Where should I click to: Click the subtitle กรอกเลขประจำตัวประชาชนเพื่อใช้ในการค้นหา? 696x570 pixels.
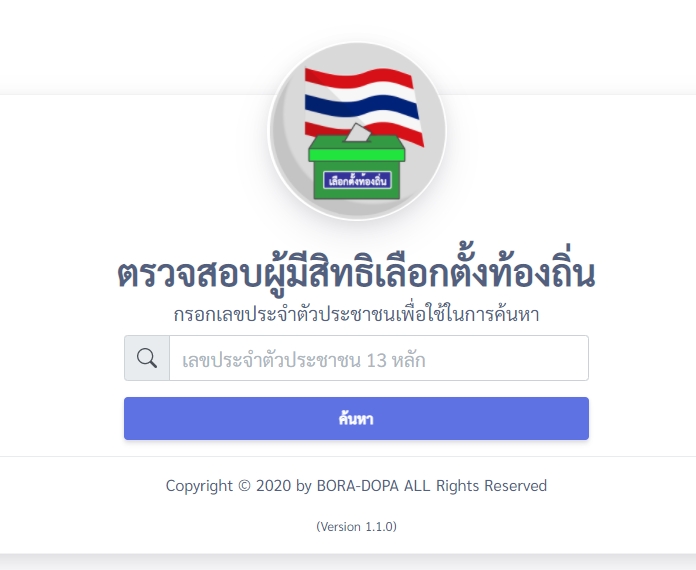pos(356,314)
